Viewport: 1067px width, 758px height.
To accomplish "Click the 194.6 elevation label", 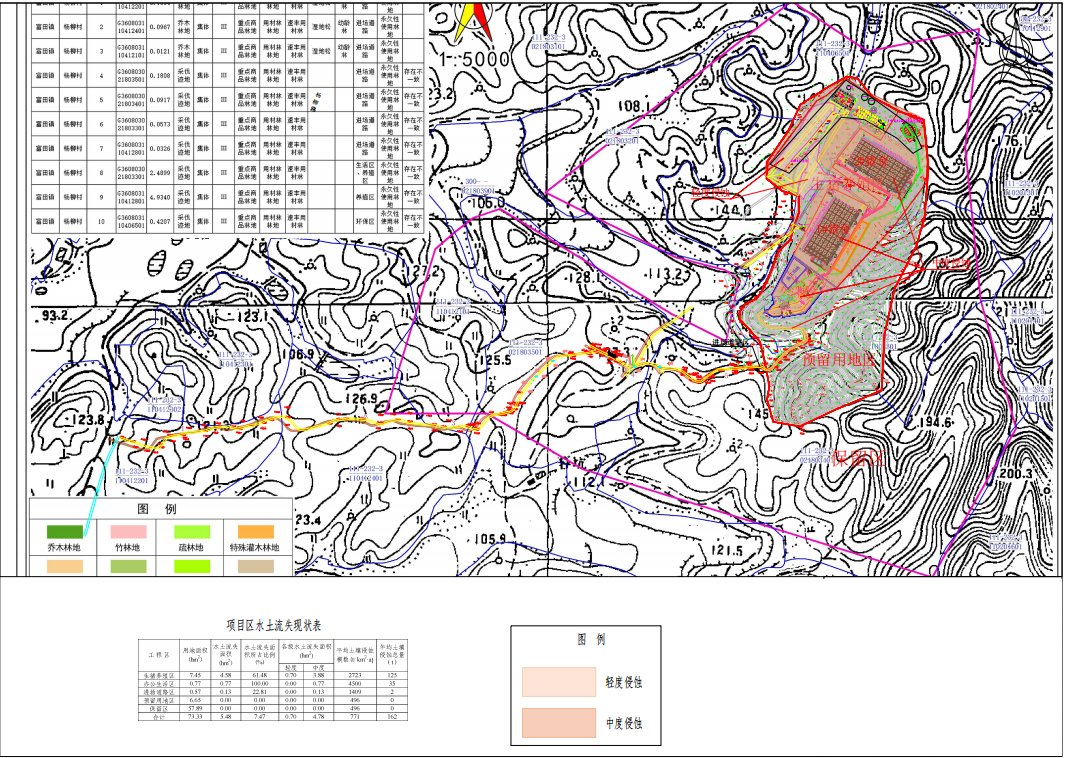I will (932, 423).
